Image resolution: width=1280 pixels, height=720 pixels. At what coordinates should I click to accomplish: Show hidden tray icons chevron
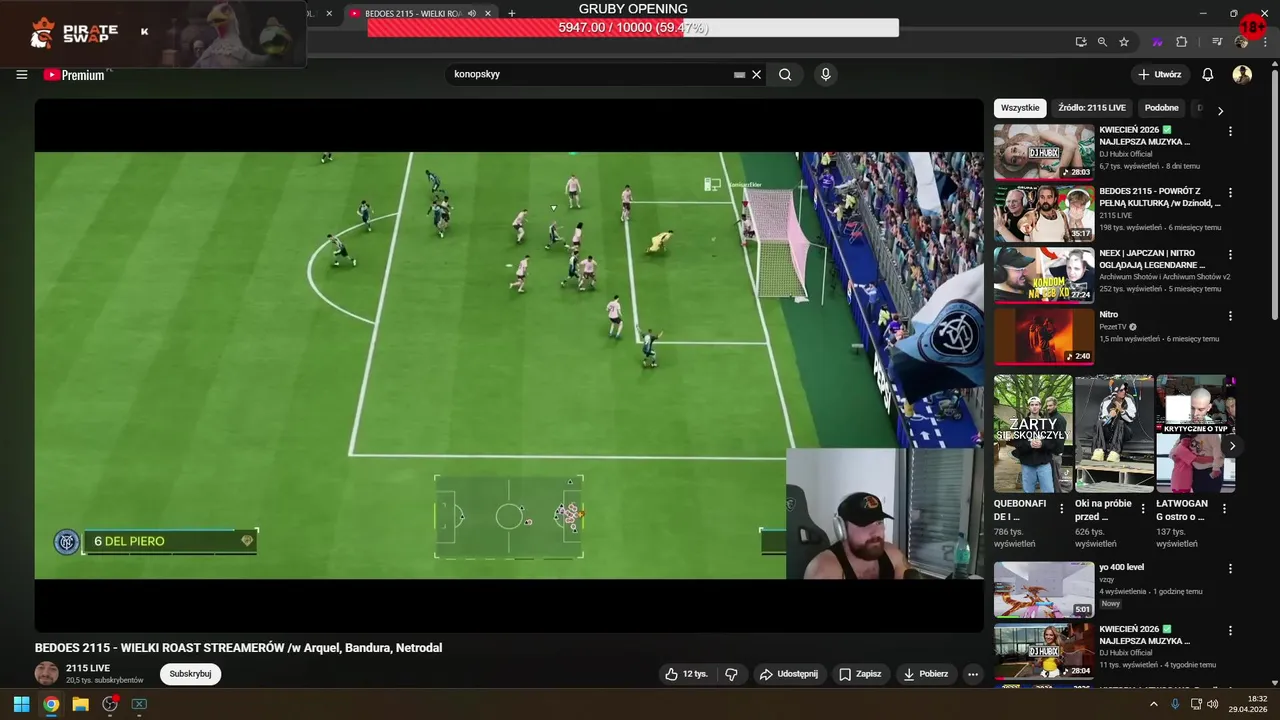pos(1153,704)
